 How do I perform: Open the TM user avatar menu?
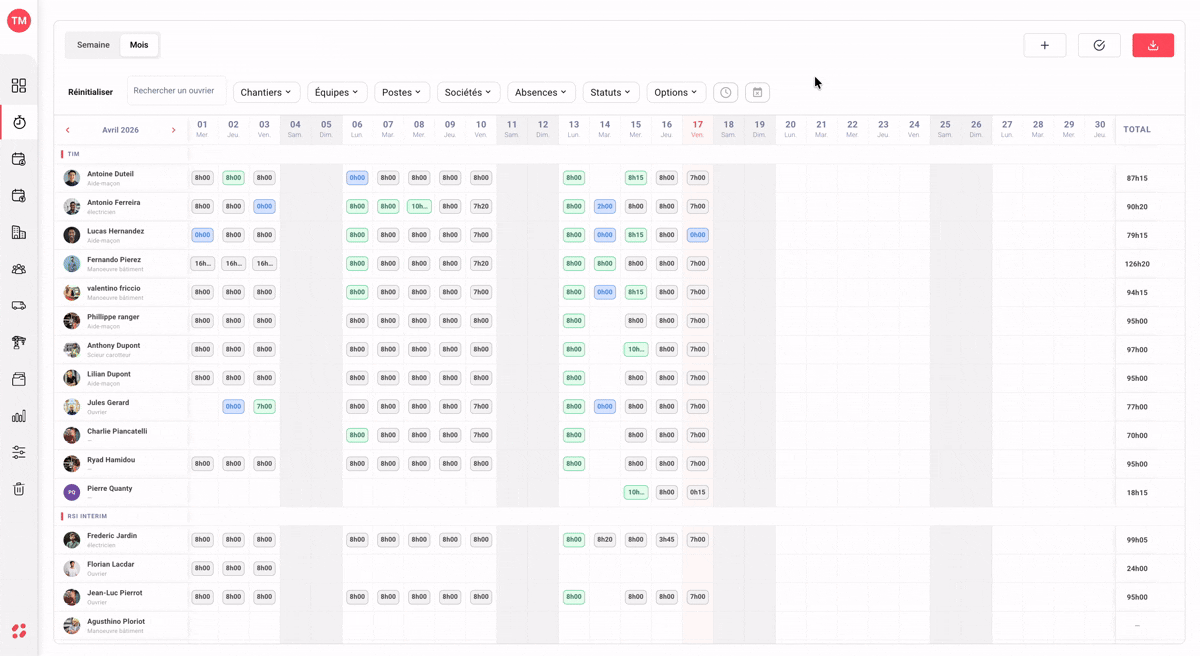[x=19, y=20]
